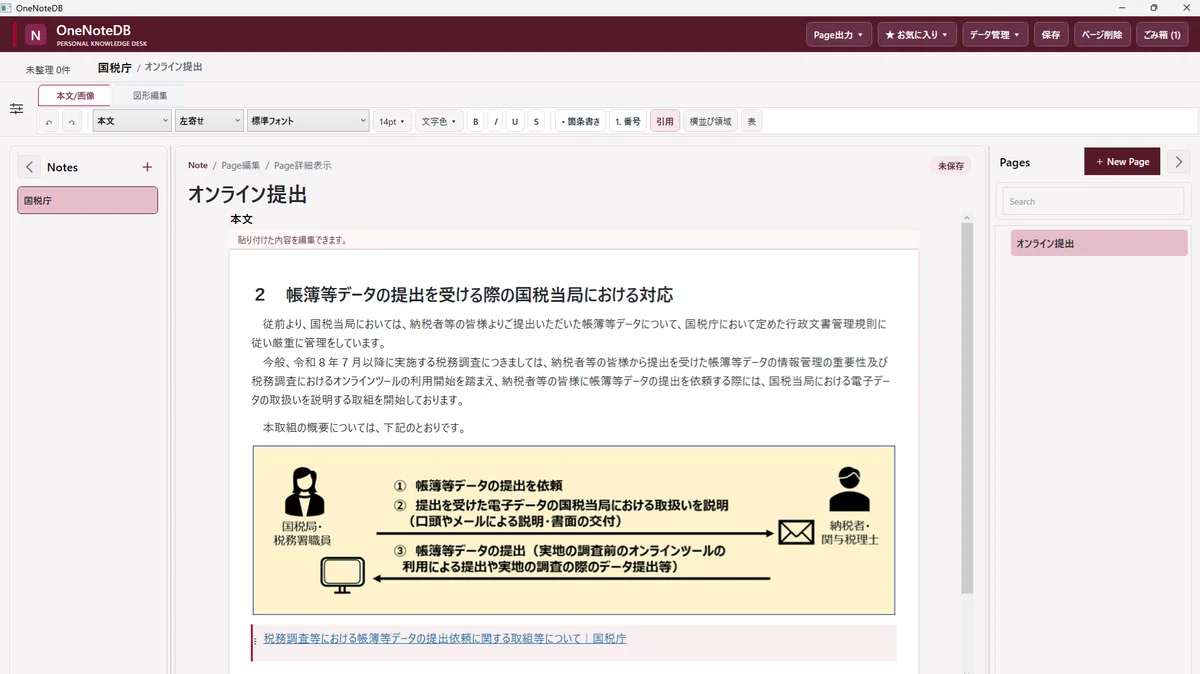
Task: Click the 保存 save button
Action: 1051,35
